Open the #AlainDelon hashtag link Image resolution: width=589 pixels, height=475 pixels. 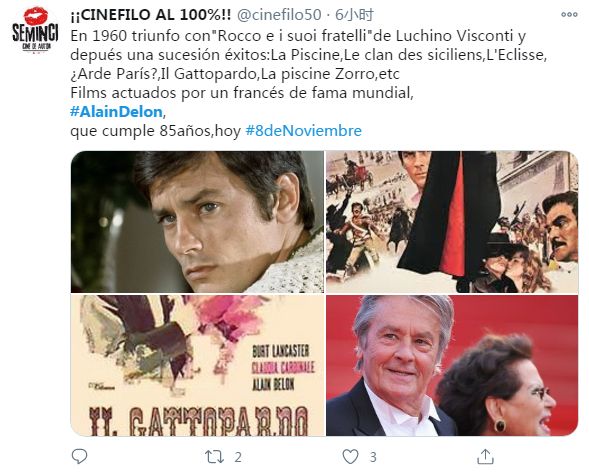[116, 112]
